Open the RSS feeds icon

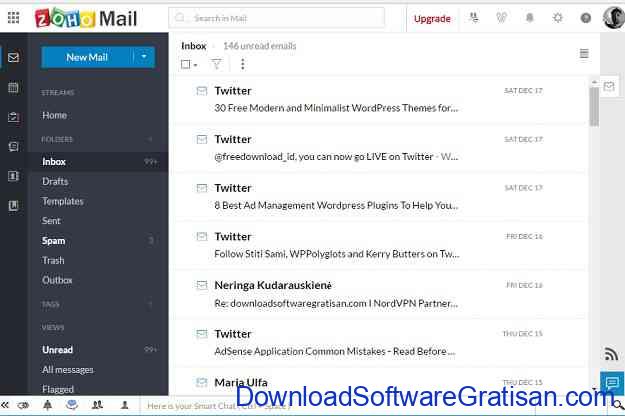coord(611,354)
